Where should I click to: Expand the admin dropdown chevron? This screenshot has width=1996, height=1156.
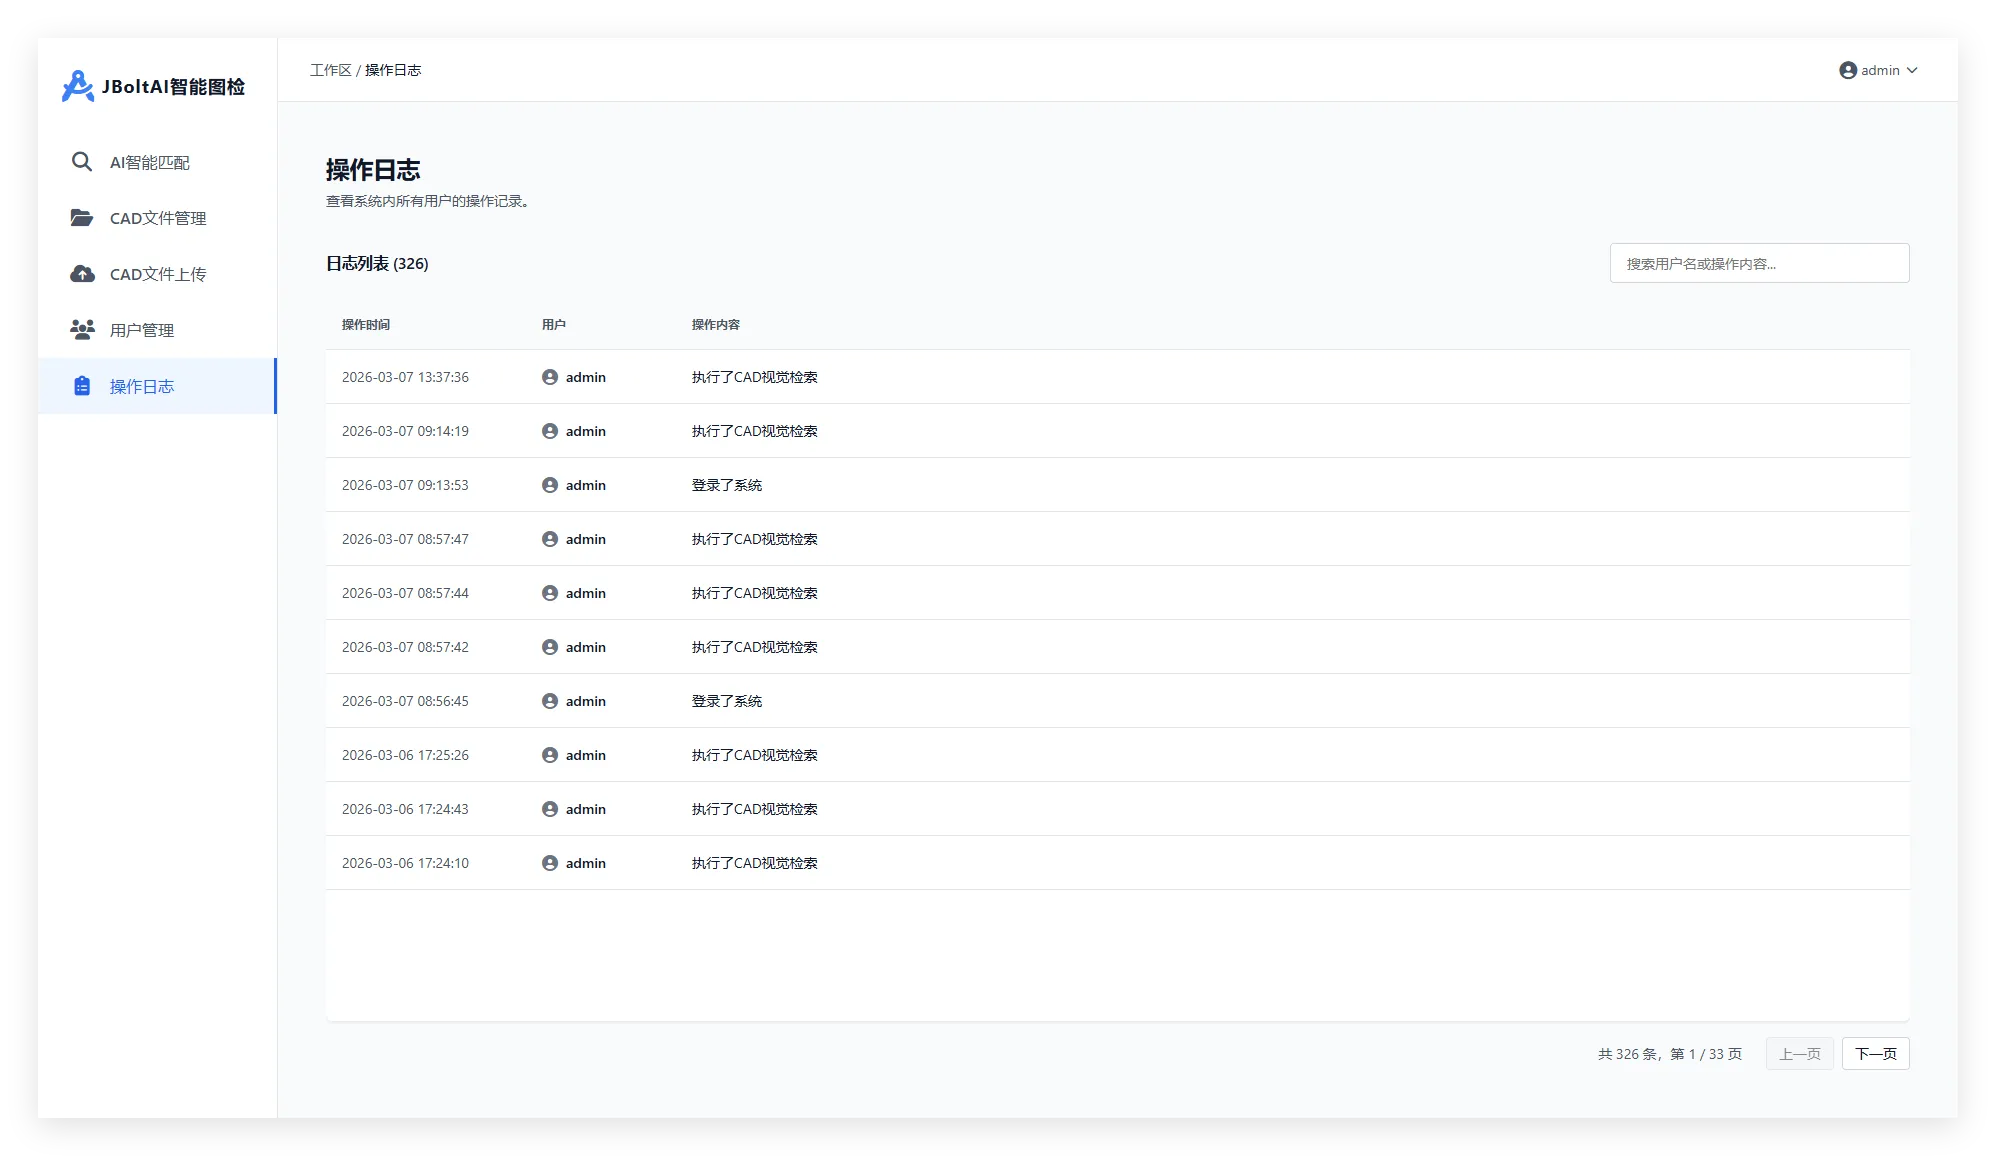[1912, 70]
